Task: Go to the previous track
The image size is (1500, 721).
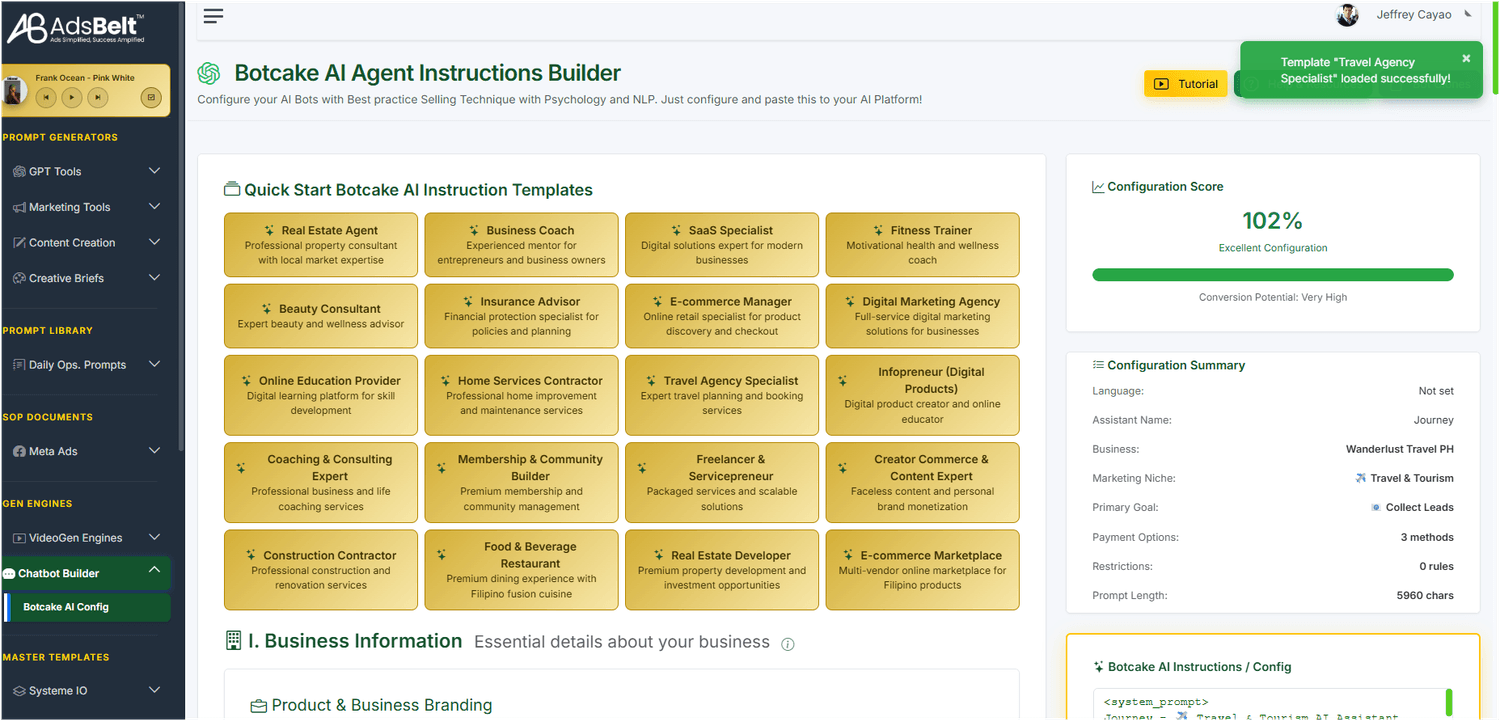Action: 46,97
